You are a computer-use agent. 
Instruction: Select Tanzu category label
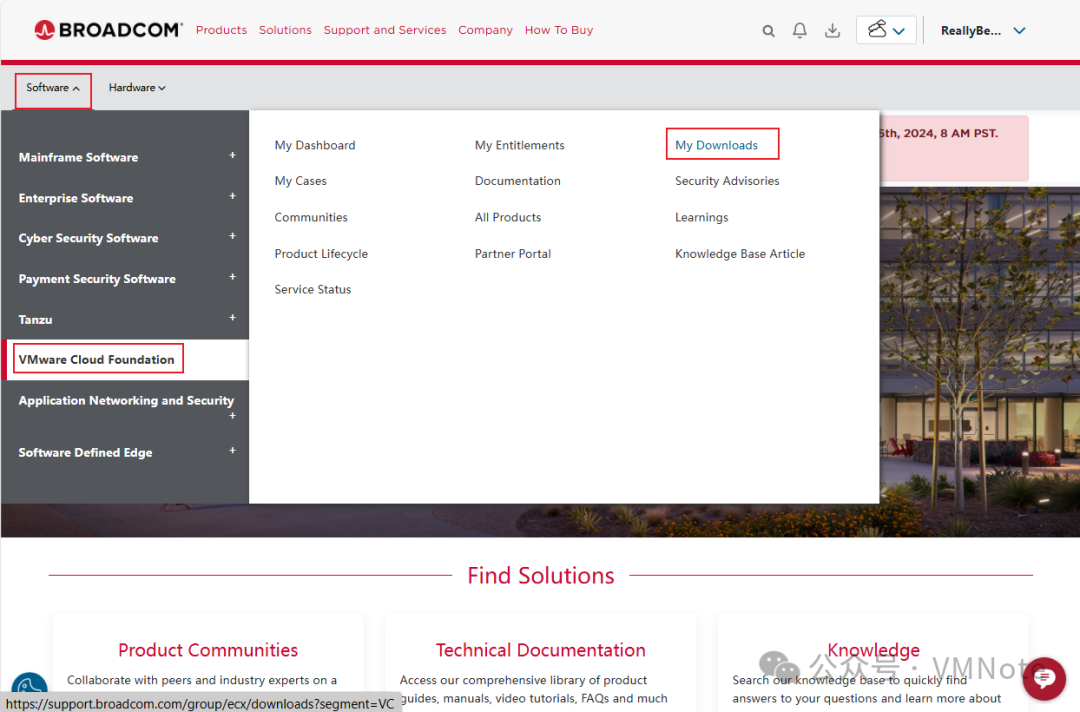(x=35, y=320)
